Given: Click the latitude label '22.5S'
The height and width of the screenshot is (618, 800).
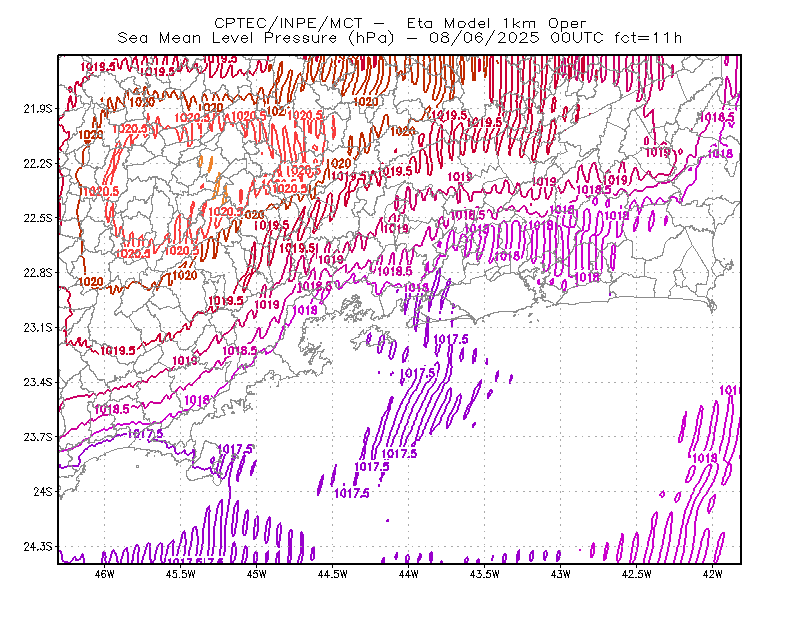Looking at the screenshot, I should point(38,218).
